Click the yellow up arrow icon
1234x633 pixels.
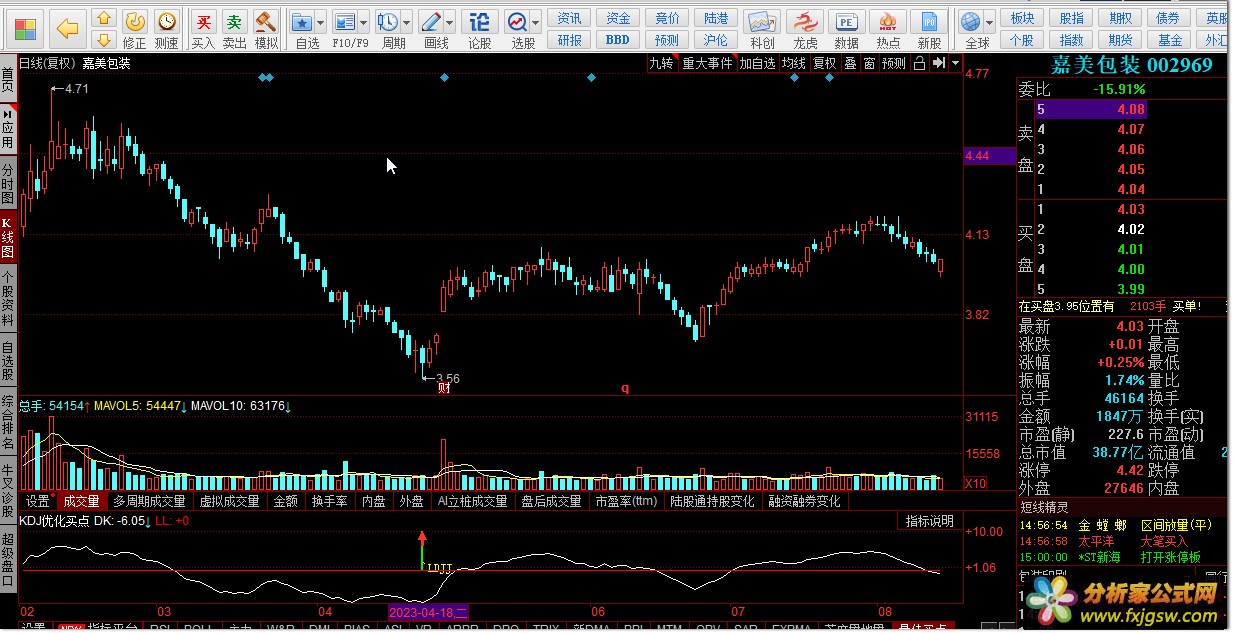(x=102, y=19)
